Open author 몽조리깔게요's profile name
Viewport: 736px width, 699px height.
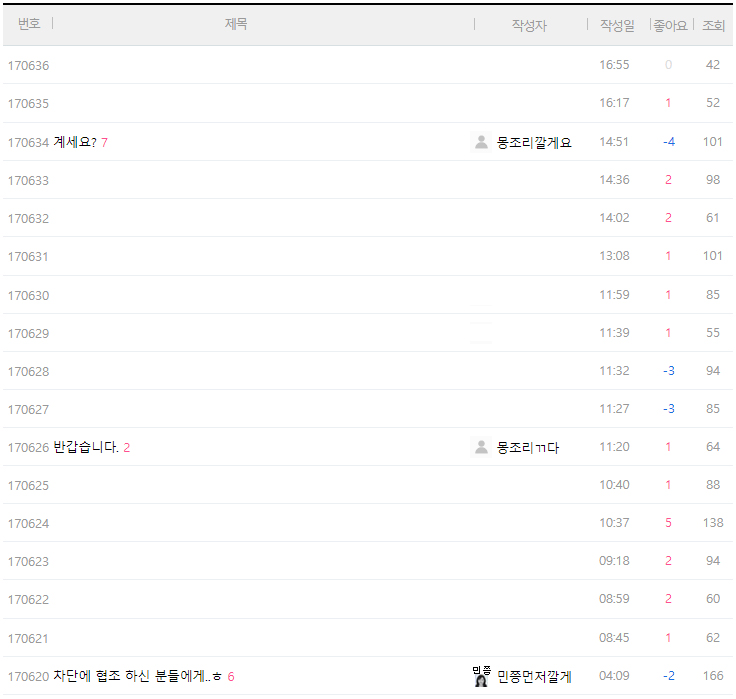(534, 142)
